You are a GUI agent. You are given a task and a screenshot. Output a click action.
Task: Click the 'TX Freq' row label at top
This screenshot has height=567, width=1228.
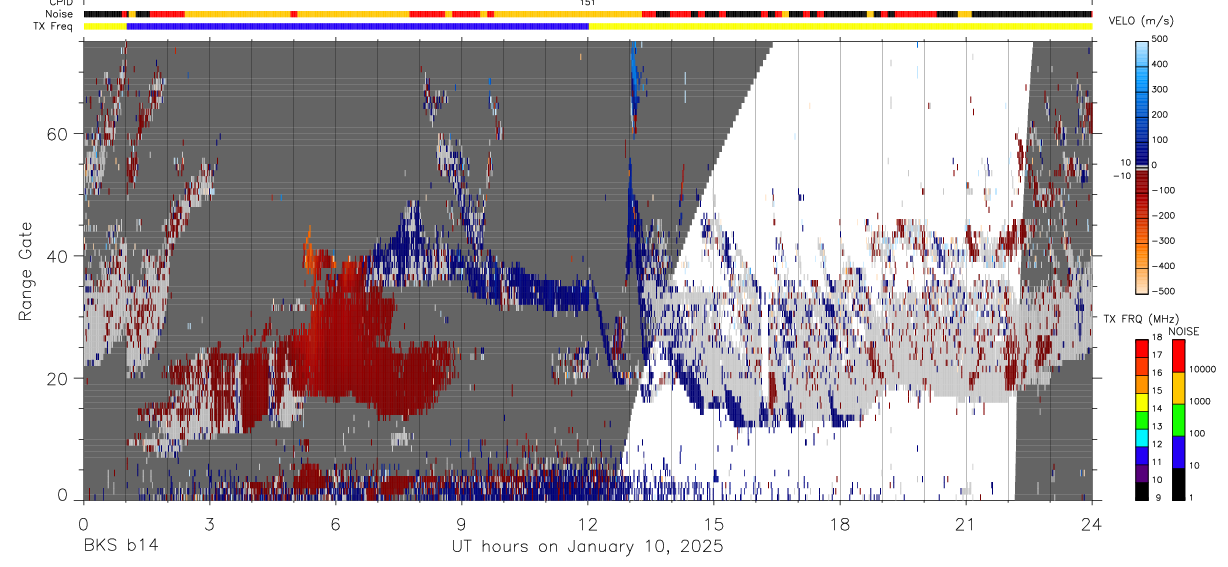(53, 26)
